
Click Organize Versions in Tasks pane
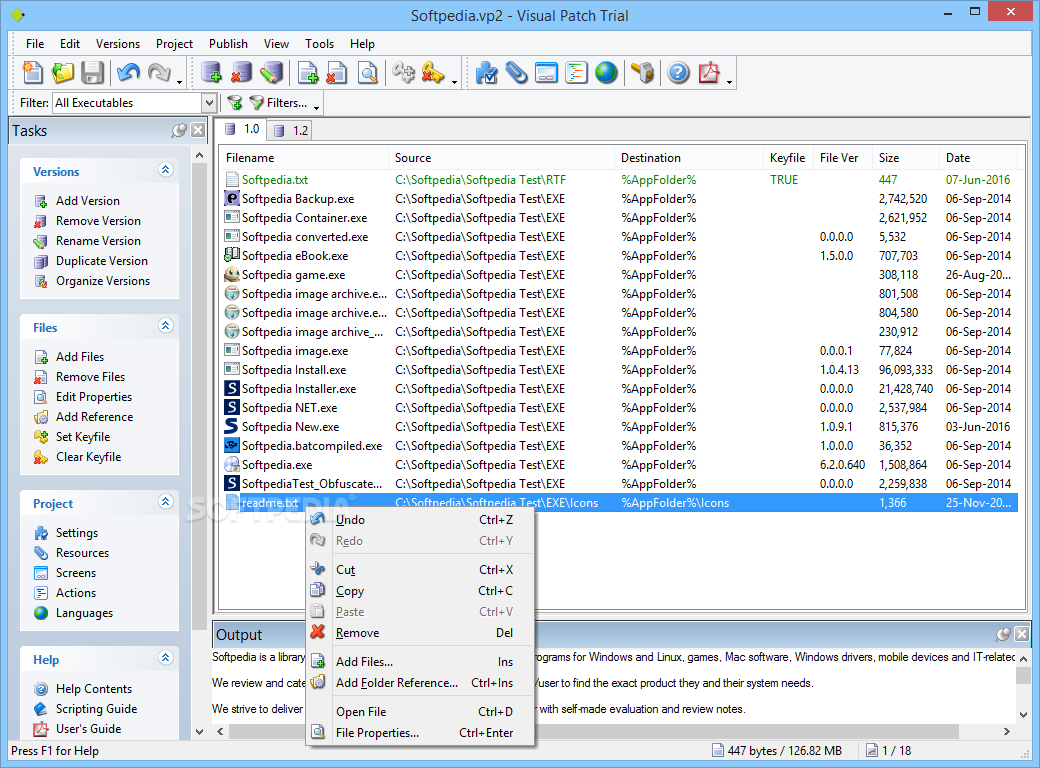[x=103, y=281]
